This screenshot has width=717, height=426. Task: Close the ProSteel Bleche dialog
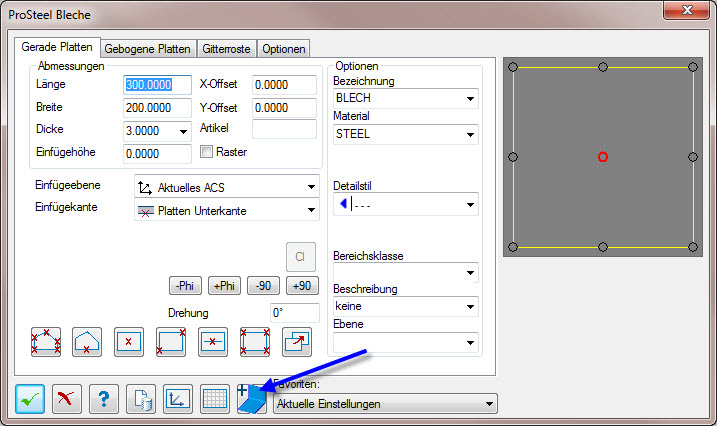click(687, 10)
